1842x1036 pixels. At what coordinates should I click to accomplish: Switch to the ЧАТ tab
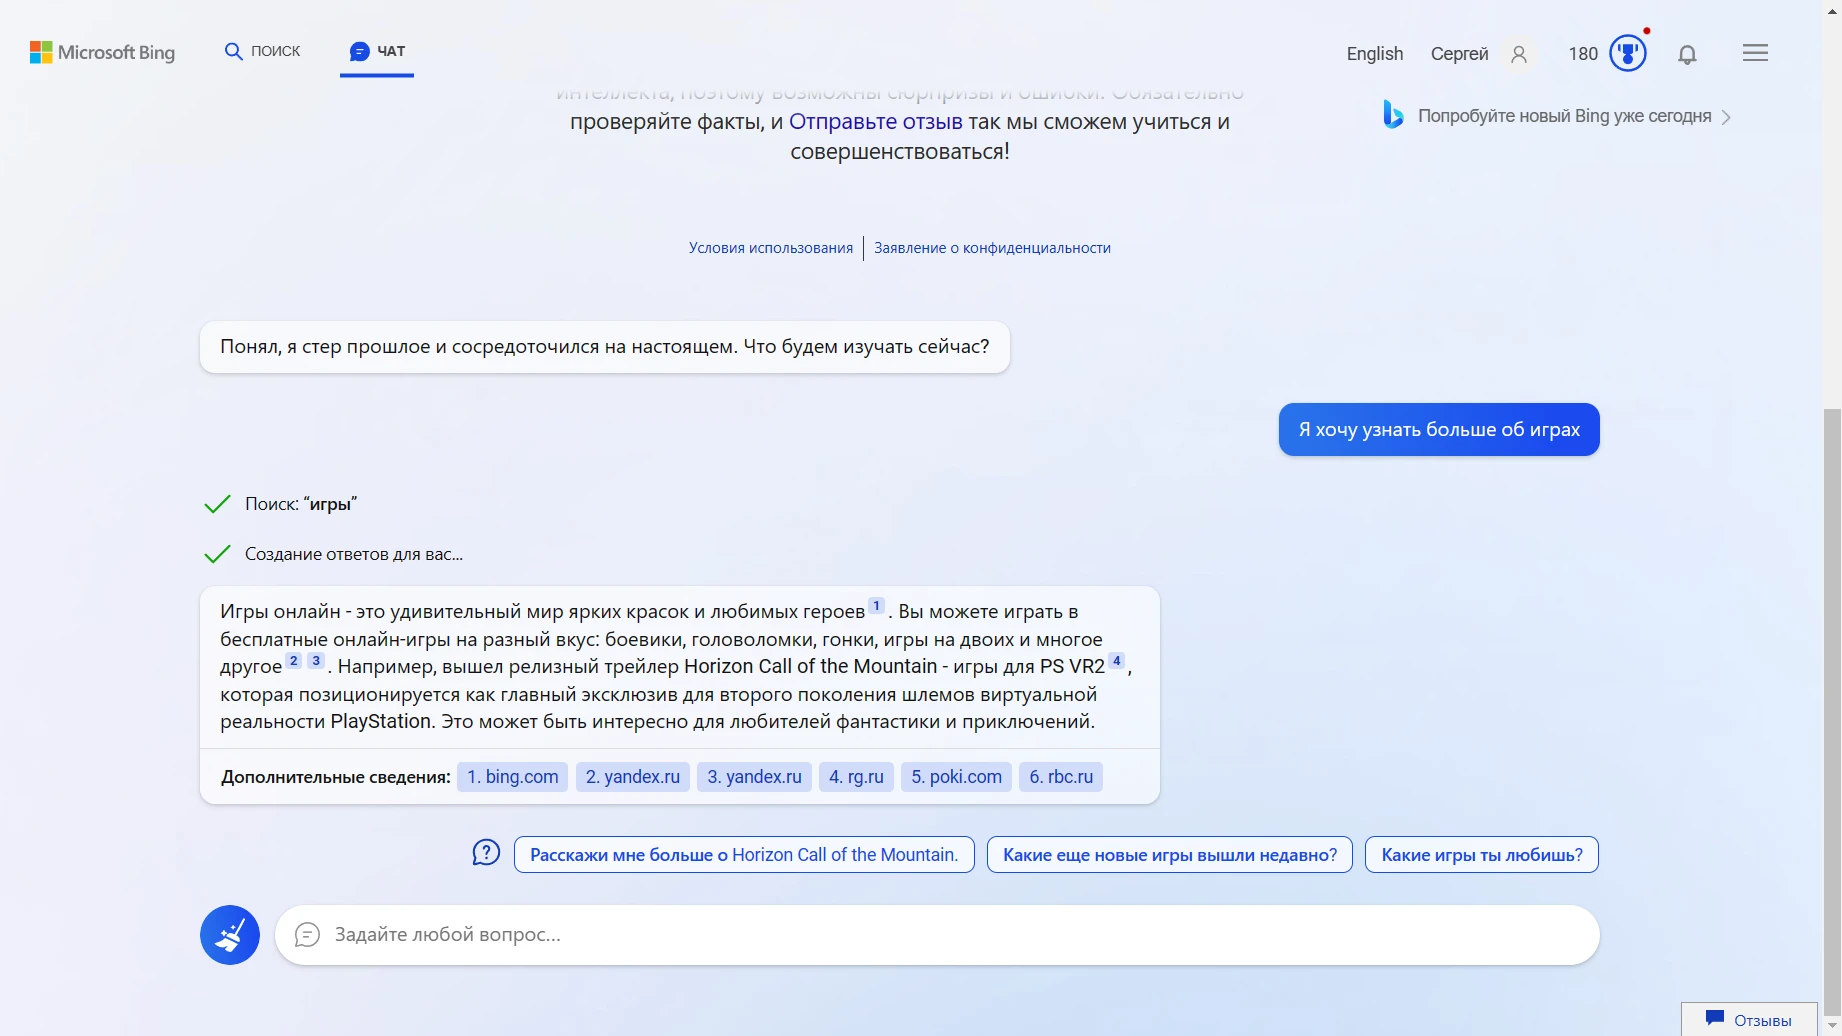(376, 50)
